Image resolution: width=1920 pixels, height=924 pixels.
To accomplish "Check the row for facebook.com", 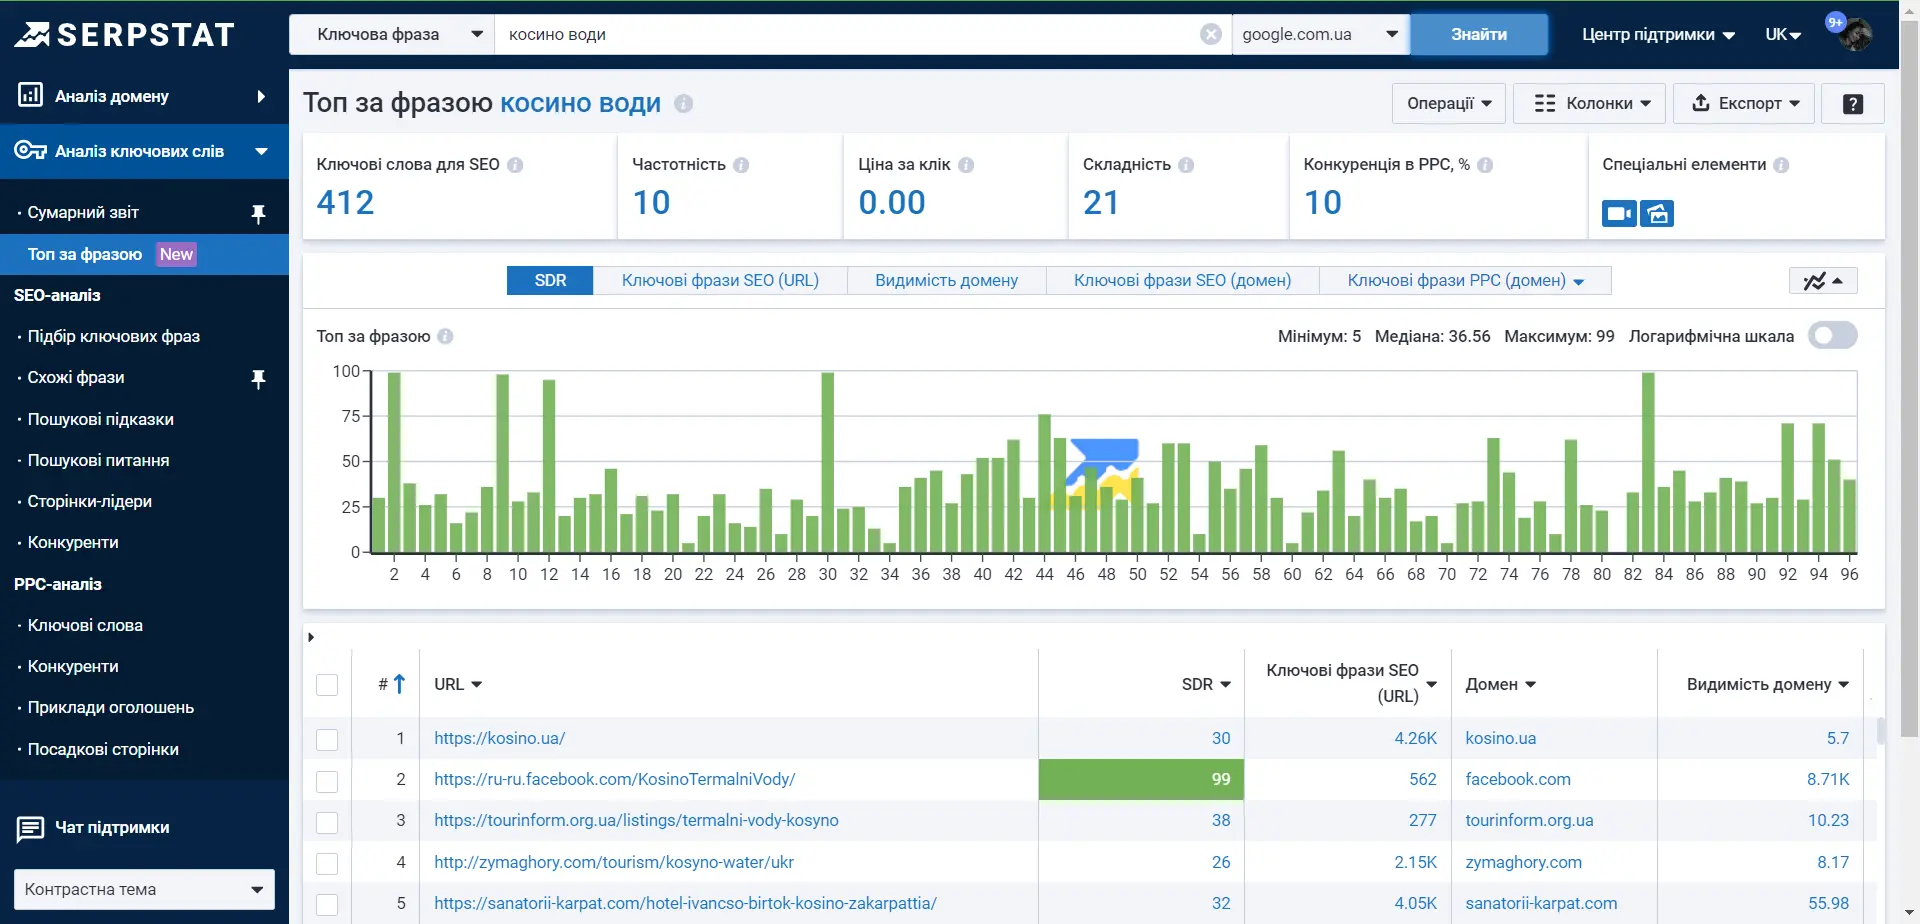I will (327, 781).
